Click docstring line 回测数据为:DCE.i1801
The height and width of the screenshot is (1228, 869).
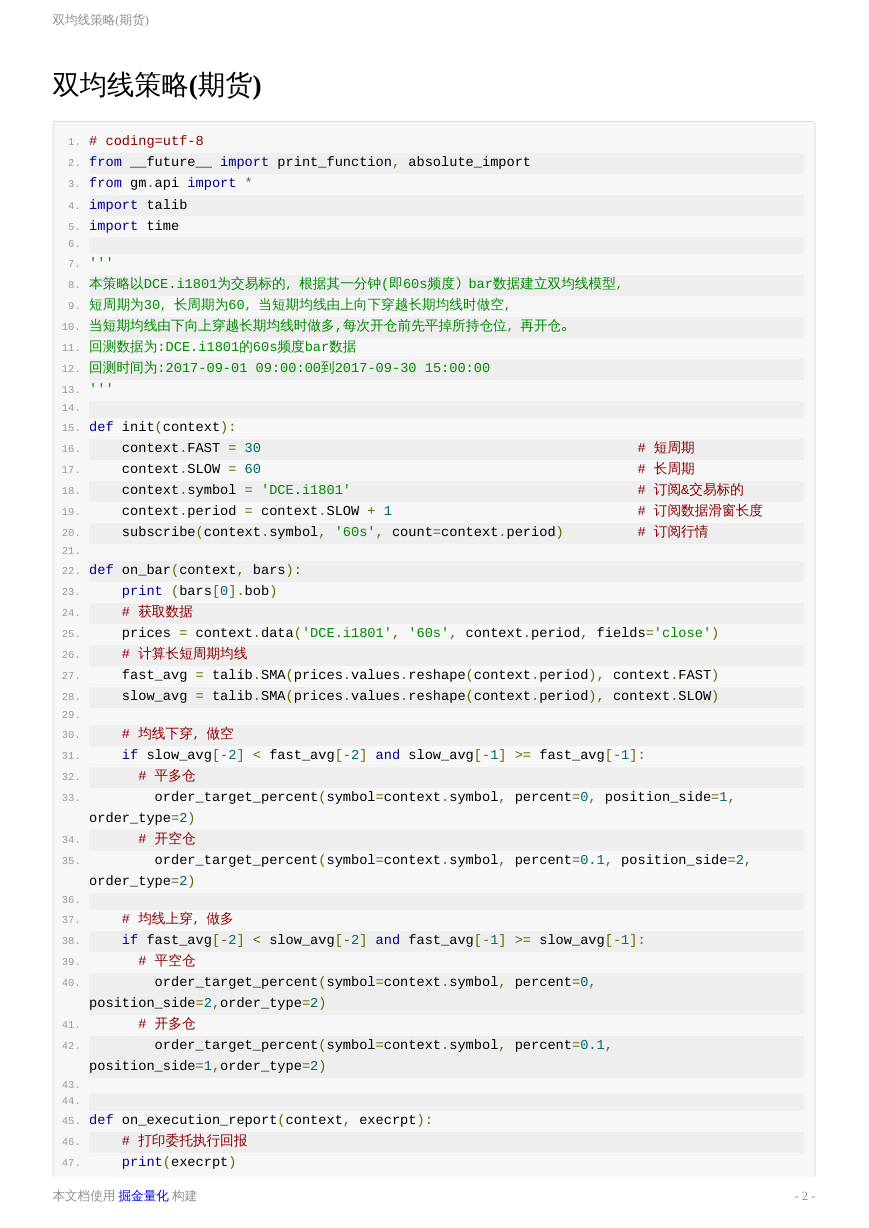[222, 347]
